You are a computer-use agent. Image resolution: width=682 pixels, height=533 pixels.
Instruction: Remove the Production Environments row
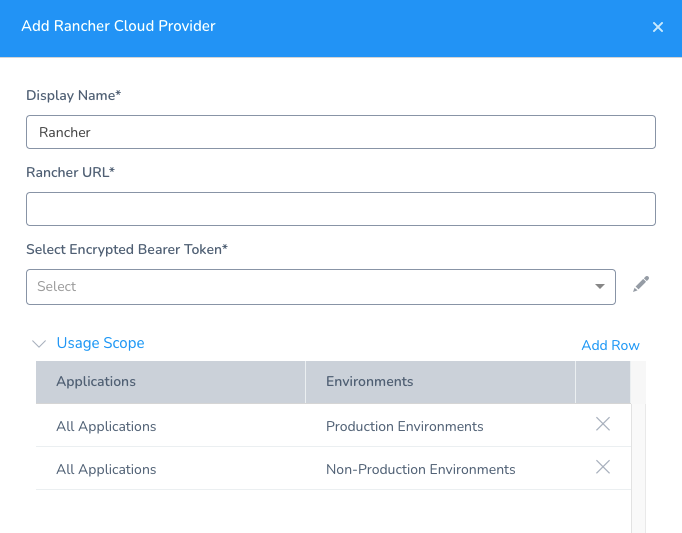[602, 424]
